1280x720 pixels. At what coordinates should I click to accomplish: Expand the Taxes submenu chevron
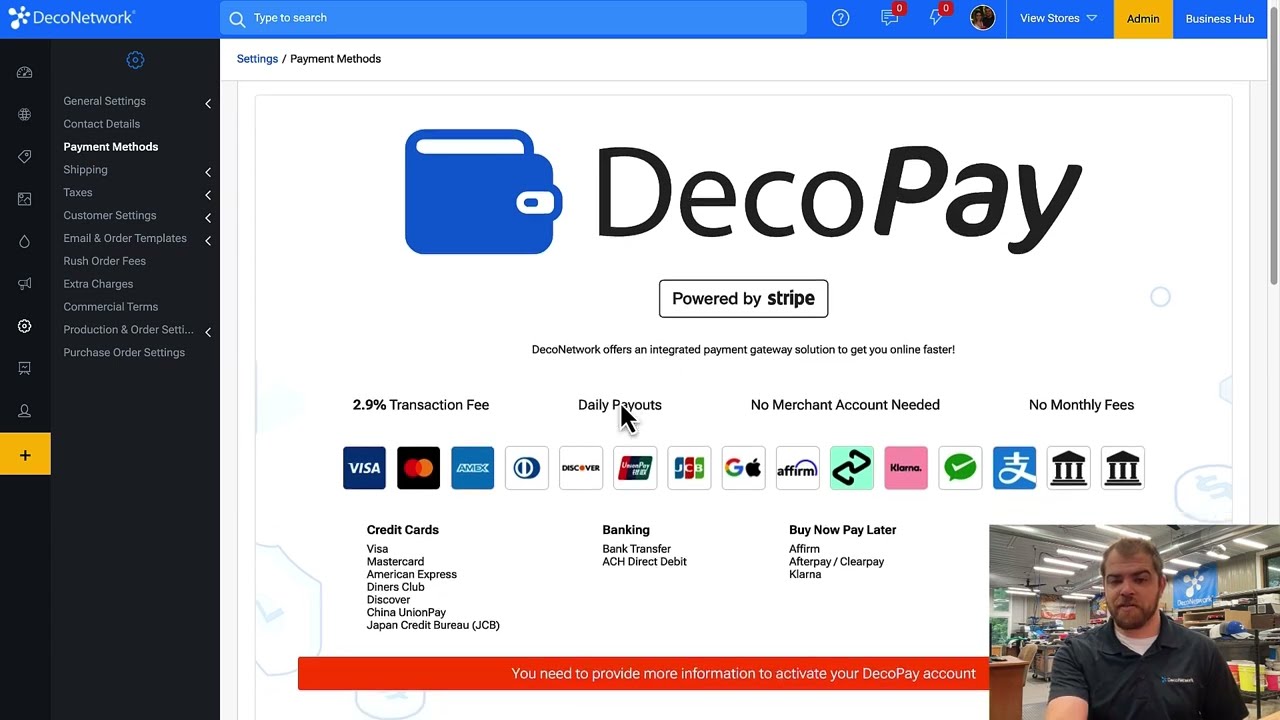[x=208, y=195]
